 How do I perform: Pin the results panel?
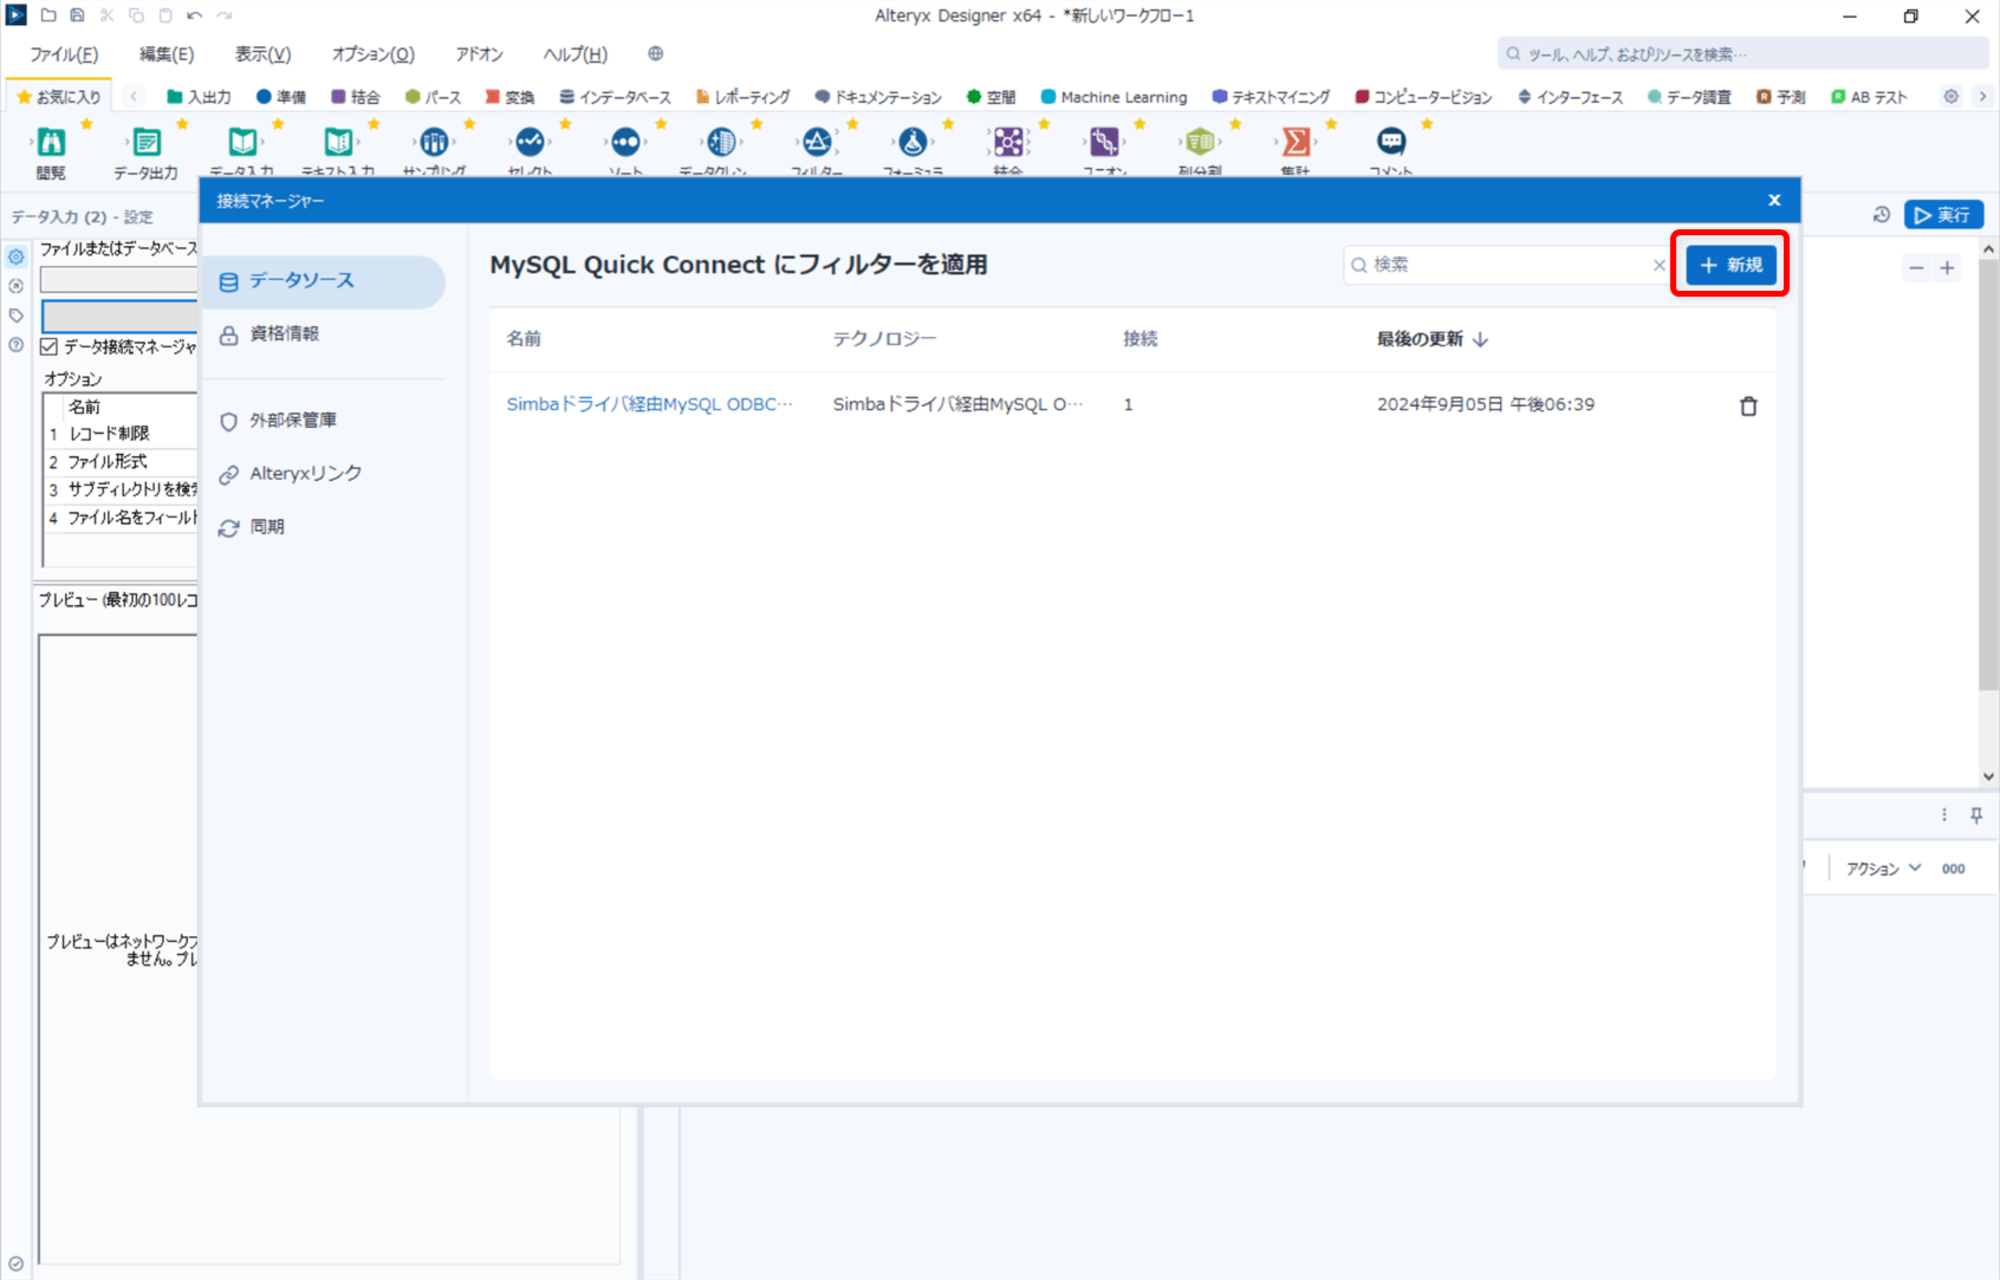pyautogui.click(x=1976, y=815)
